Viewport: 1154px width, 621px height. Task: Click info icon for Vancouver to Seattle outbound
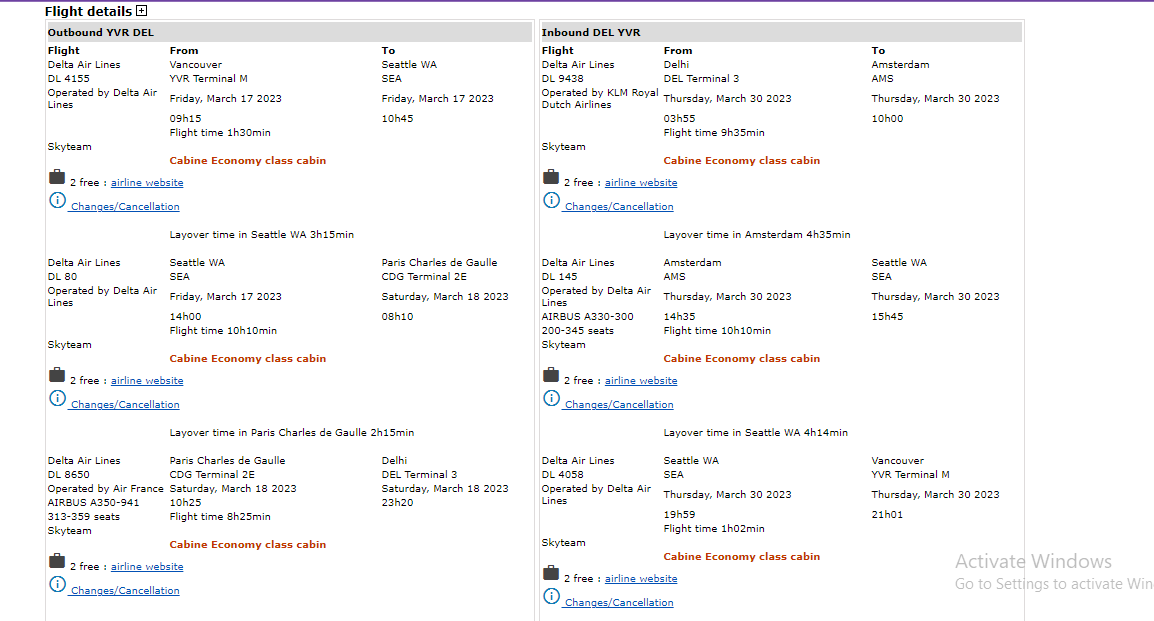point(57,200)
